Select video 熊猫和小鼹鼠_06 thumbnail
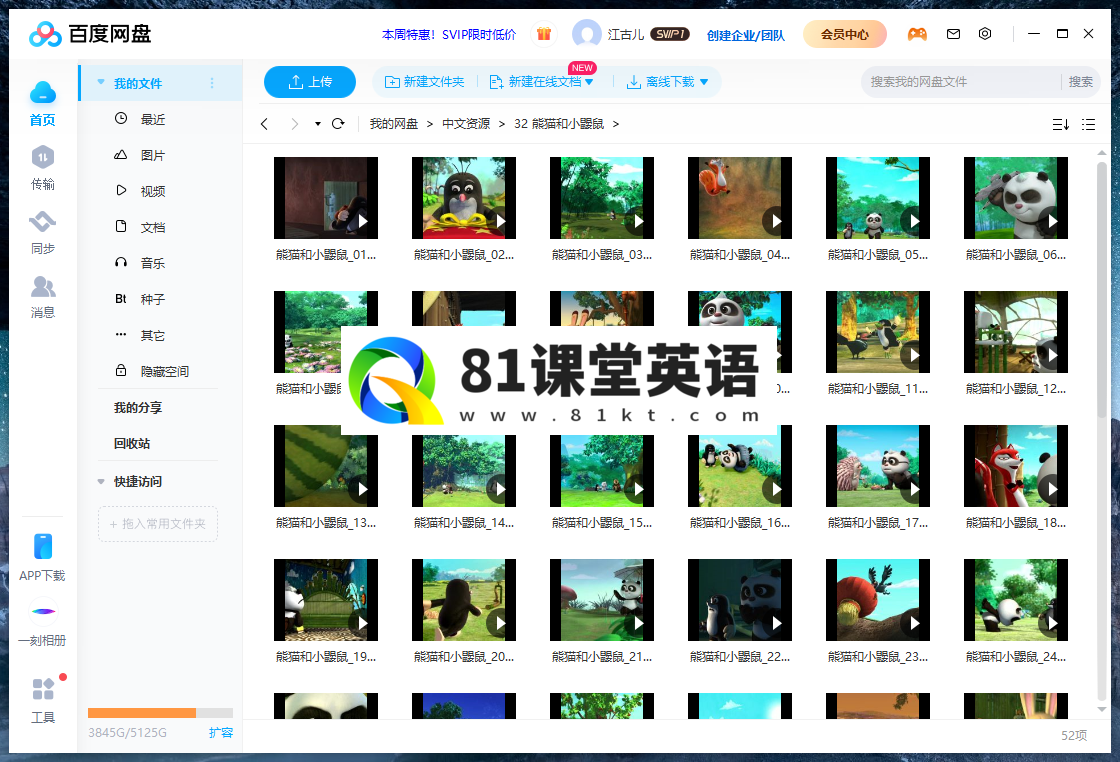 click(x=1016, y=198)
